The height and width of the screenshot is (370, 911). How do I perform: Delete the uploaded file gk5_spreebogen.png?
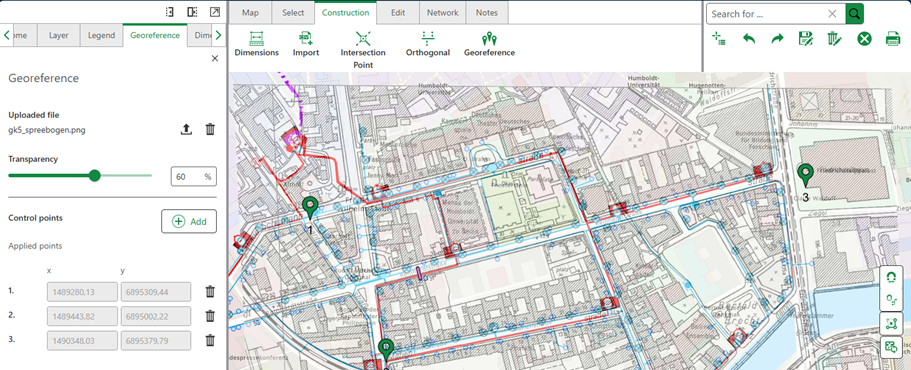[x=210, y=129]
